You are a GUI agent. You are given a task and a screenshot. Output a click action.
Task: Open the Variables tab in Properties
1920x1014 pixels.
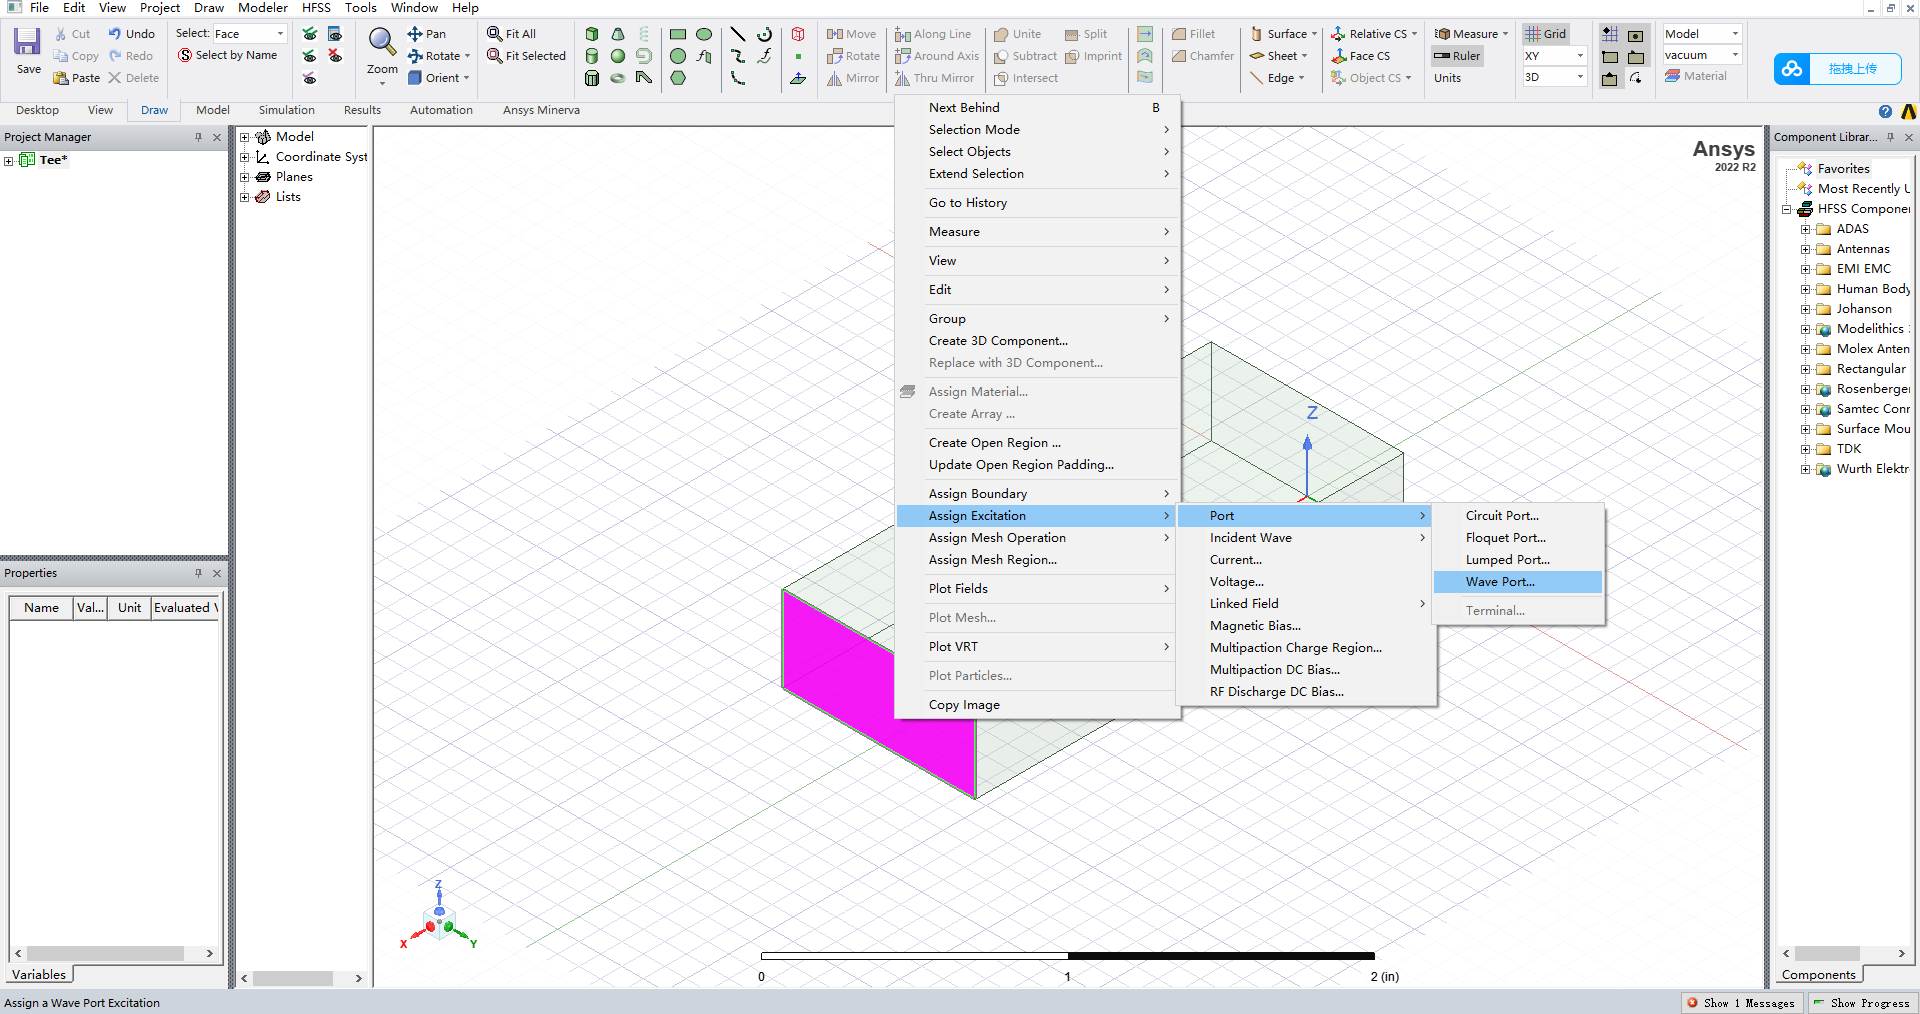(39, 975)
